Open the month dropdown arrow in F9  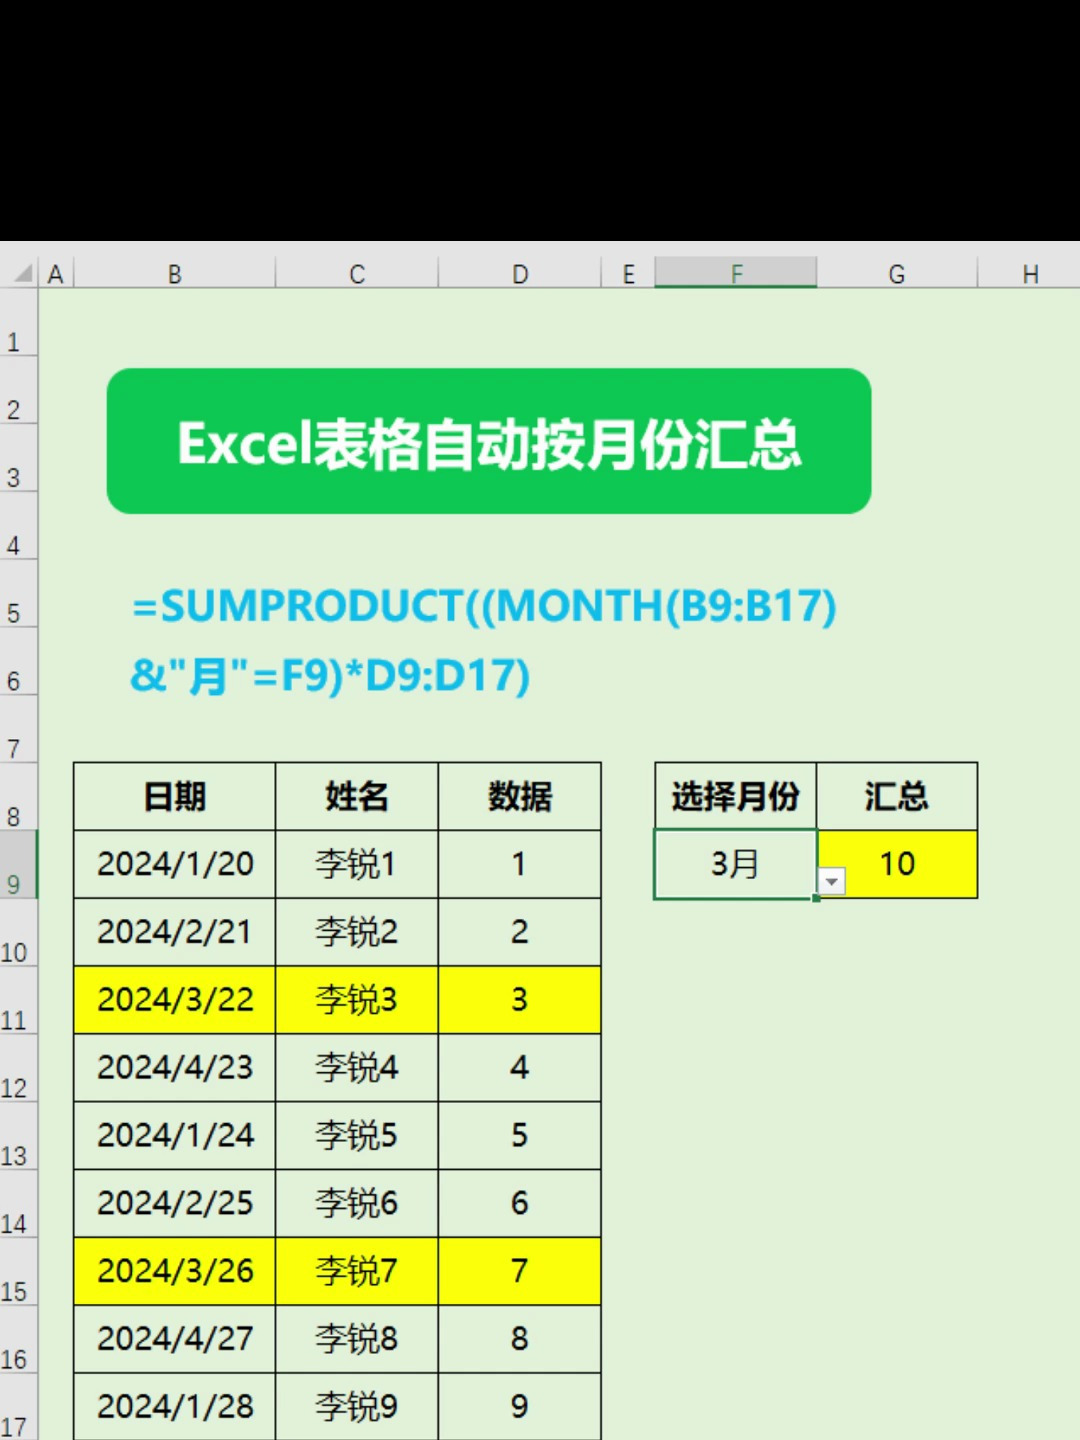point(832,881)
